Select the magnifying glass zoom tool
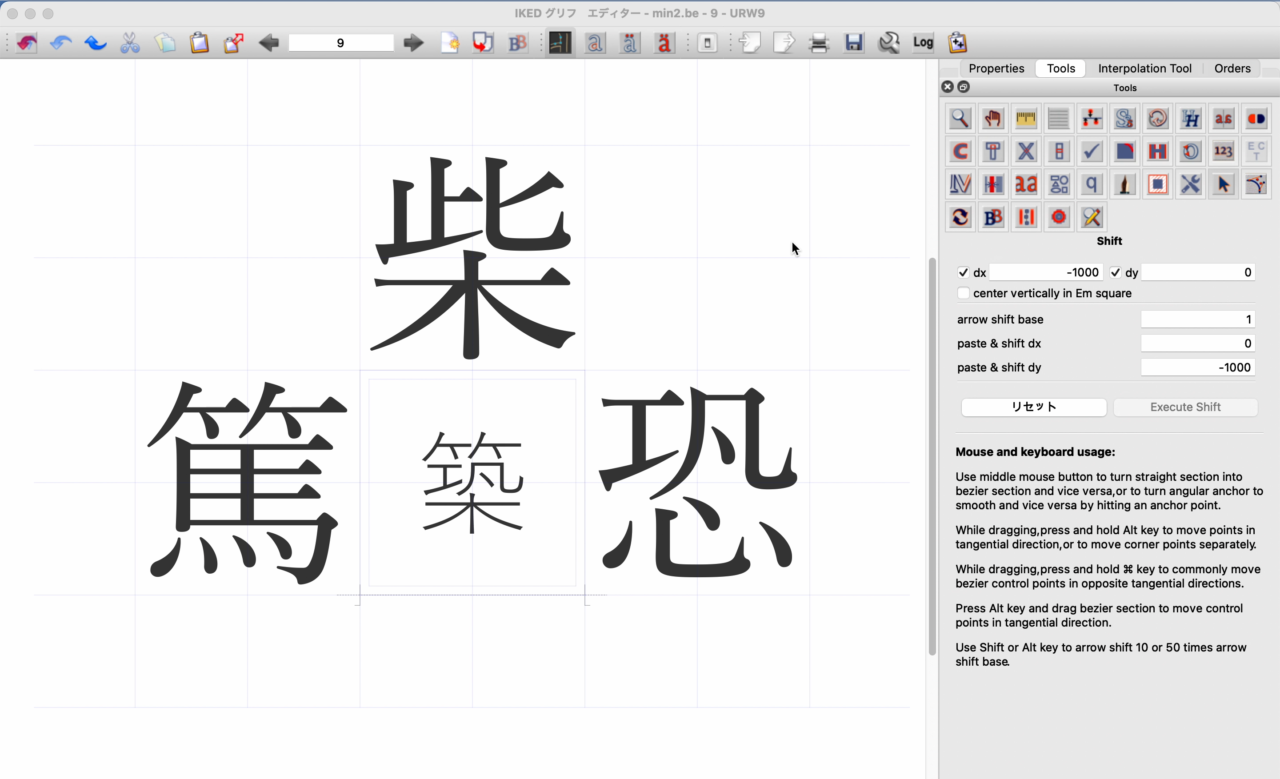1280x779 pixels. tap(960, 119)
